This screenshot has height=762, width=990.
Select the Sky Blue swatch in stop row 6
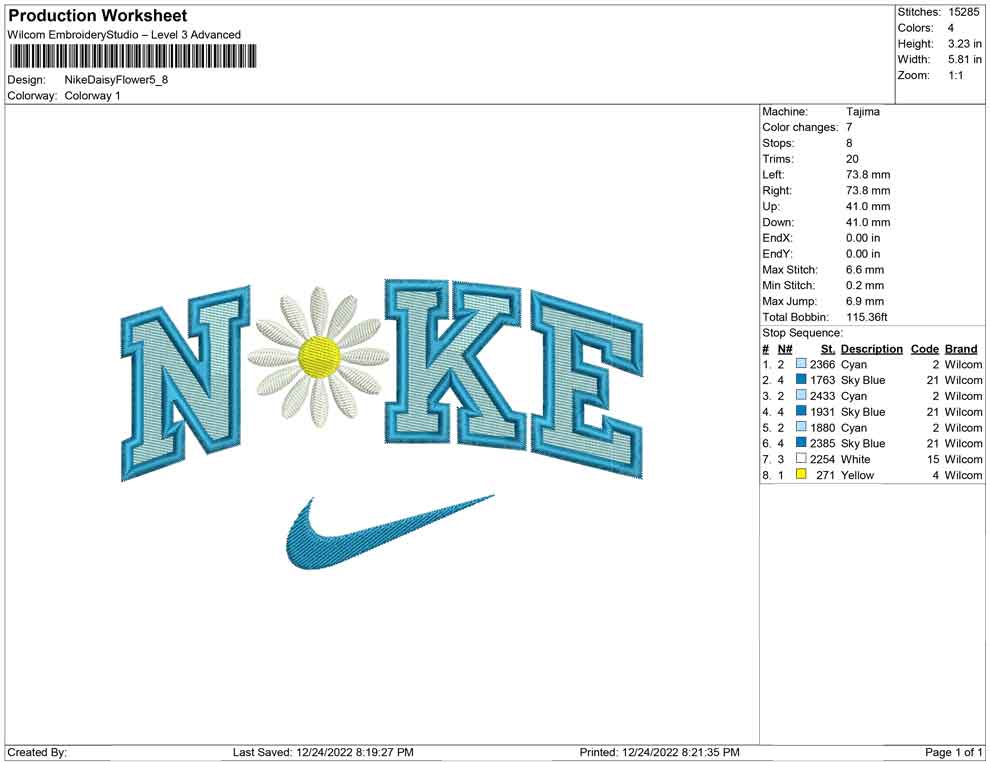(x=801, y=443)
